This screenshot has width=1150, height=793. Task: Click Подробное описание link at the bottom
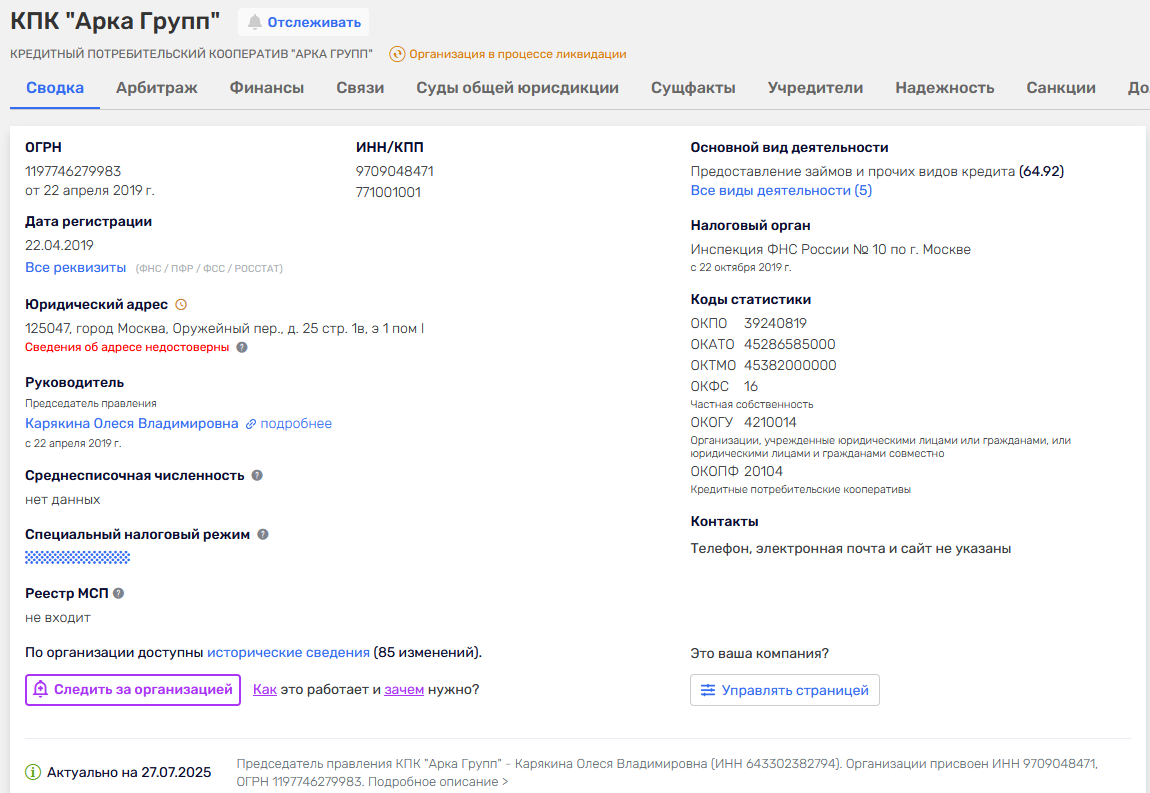tap(438, 782)
